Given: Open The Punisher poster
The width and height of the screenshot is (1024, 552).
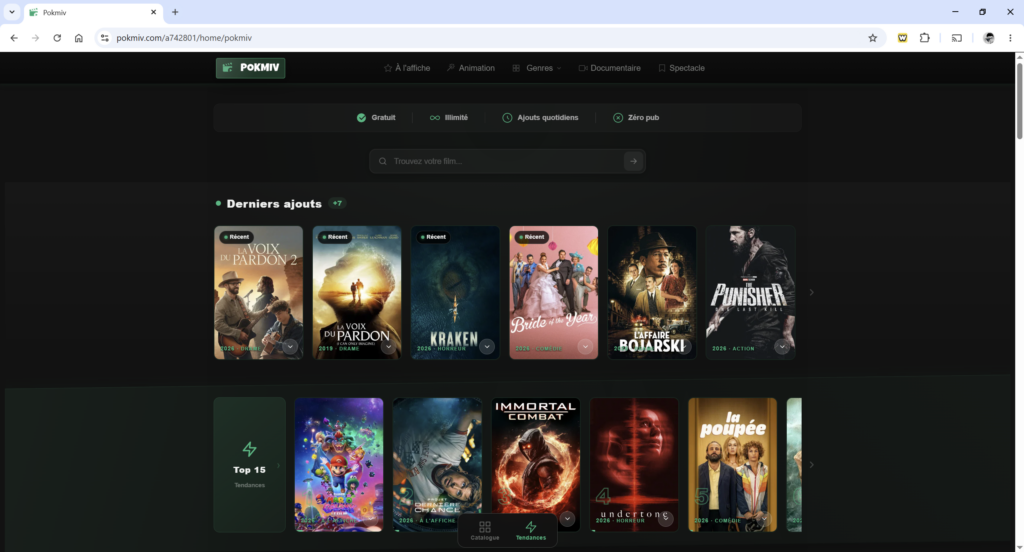Looking at the screenshot, I should click(x=750, y=292).
